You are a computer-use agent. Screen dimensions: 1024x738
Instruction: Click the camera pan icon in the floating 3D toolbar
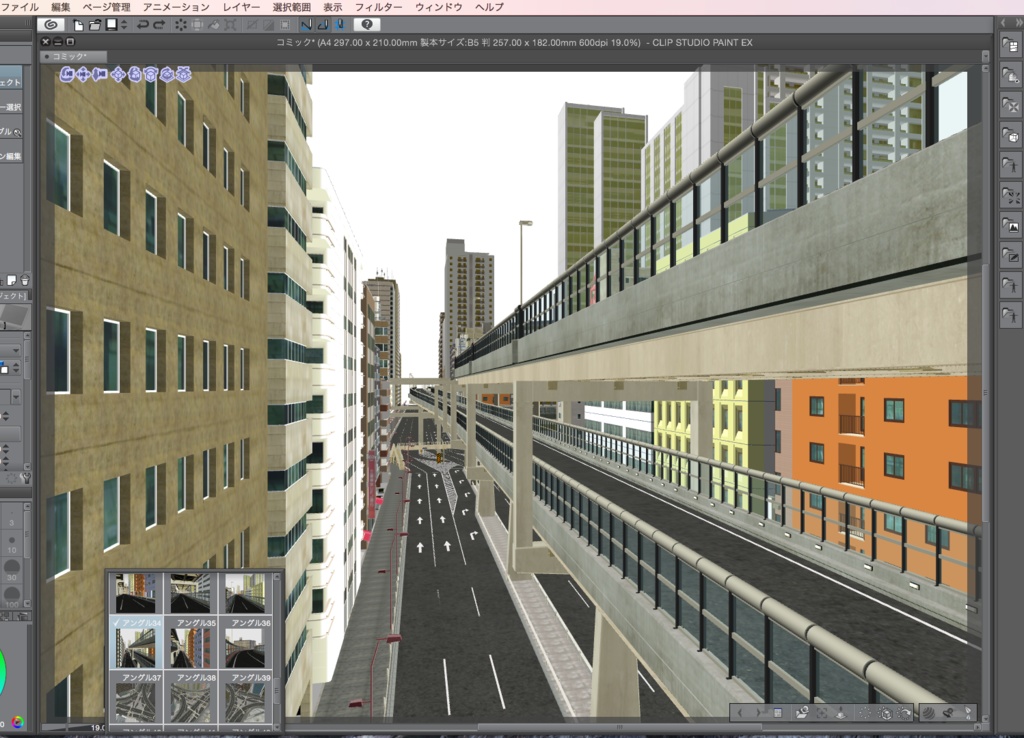click(83, 74)
